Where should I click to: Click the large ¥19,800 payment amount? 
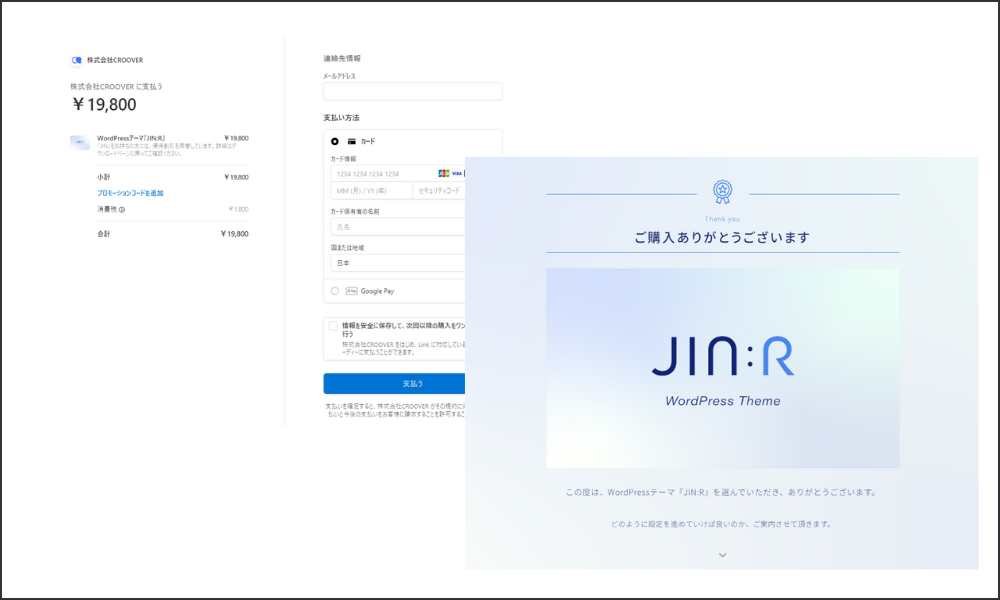pyautogui.click(x=104, y=105)
